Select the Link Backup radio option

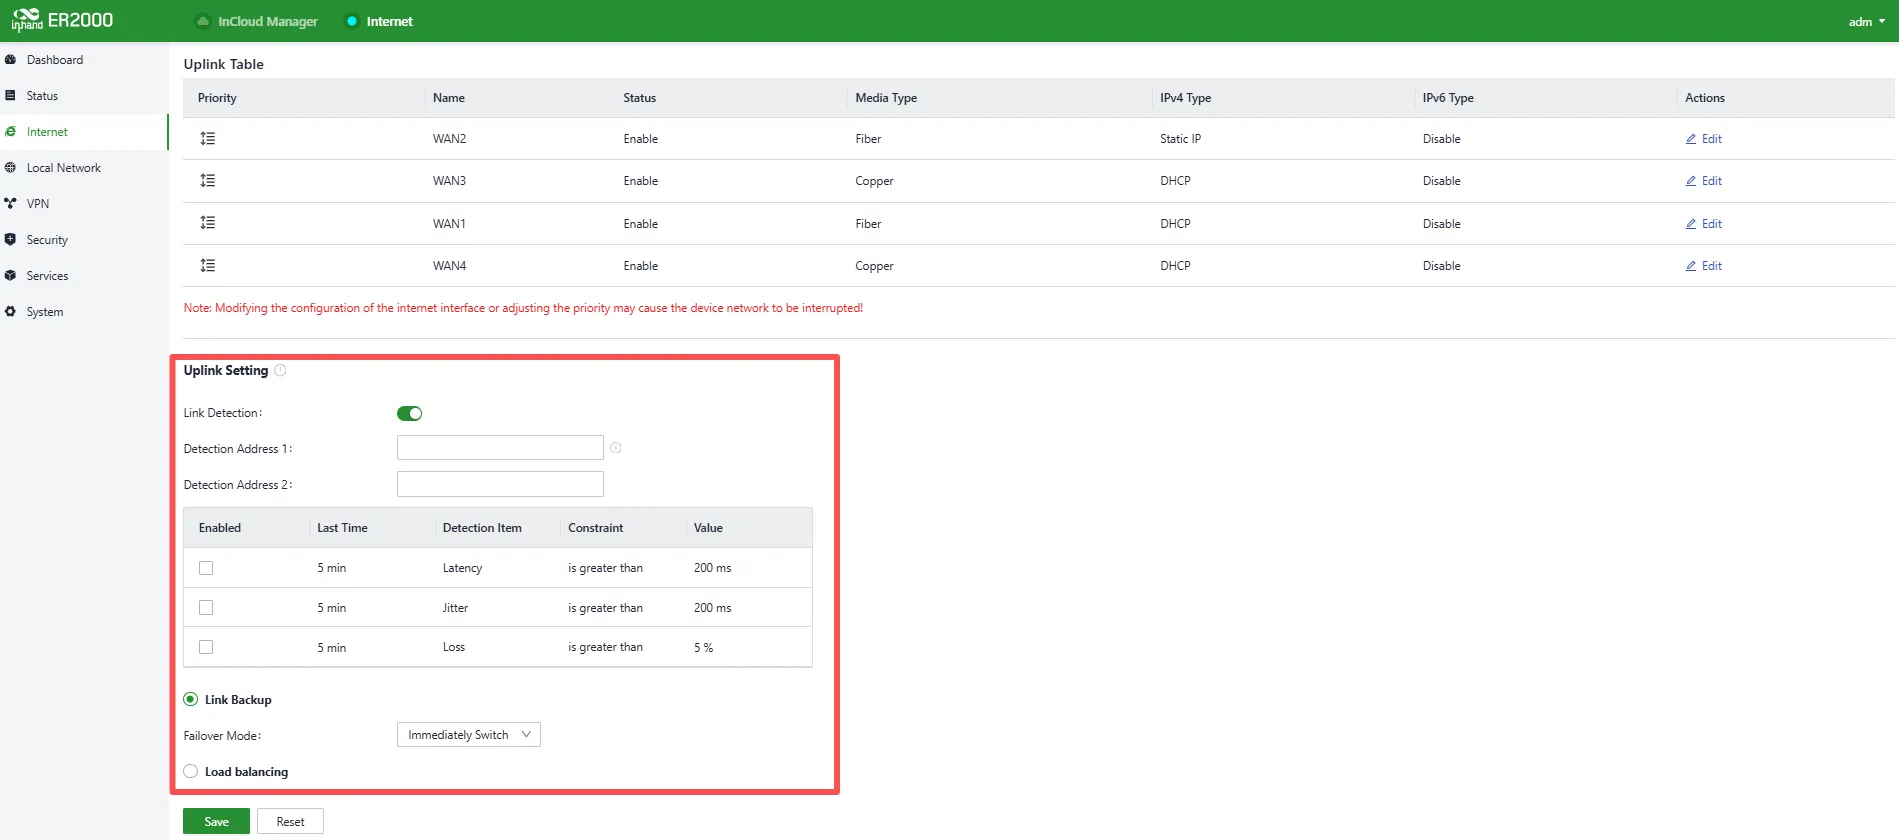pyautogui.click(x=191, y=700)
